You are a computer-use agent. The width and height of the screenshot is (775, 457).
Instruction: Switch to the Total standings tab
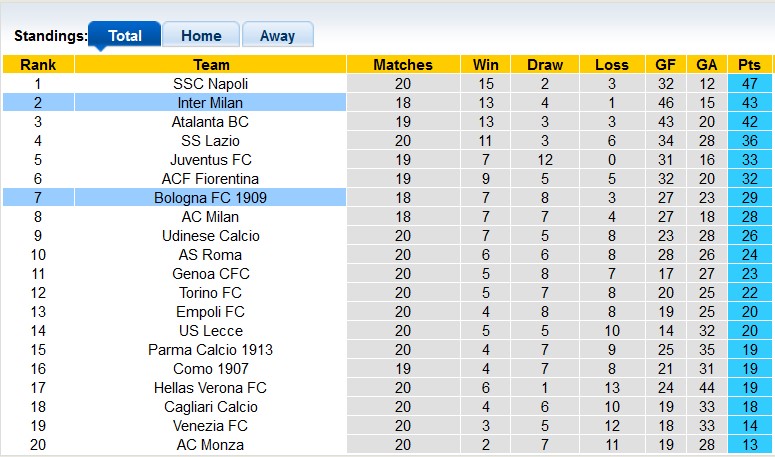click(125, 35)
